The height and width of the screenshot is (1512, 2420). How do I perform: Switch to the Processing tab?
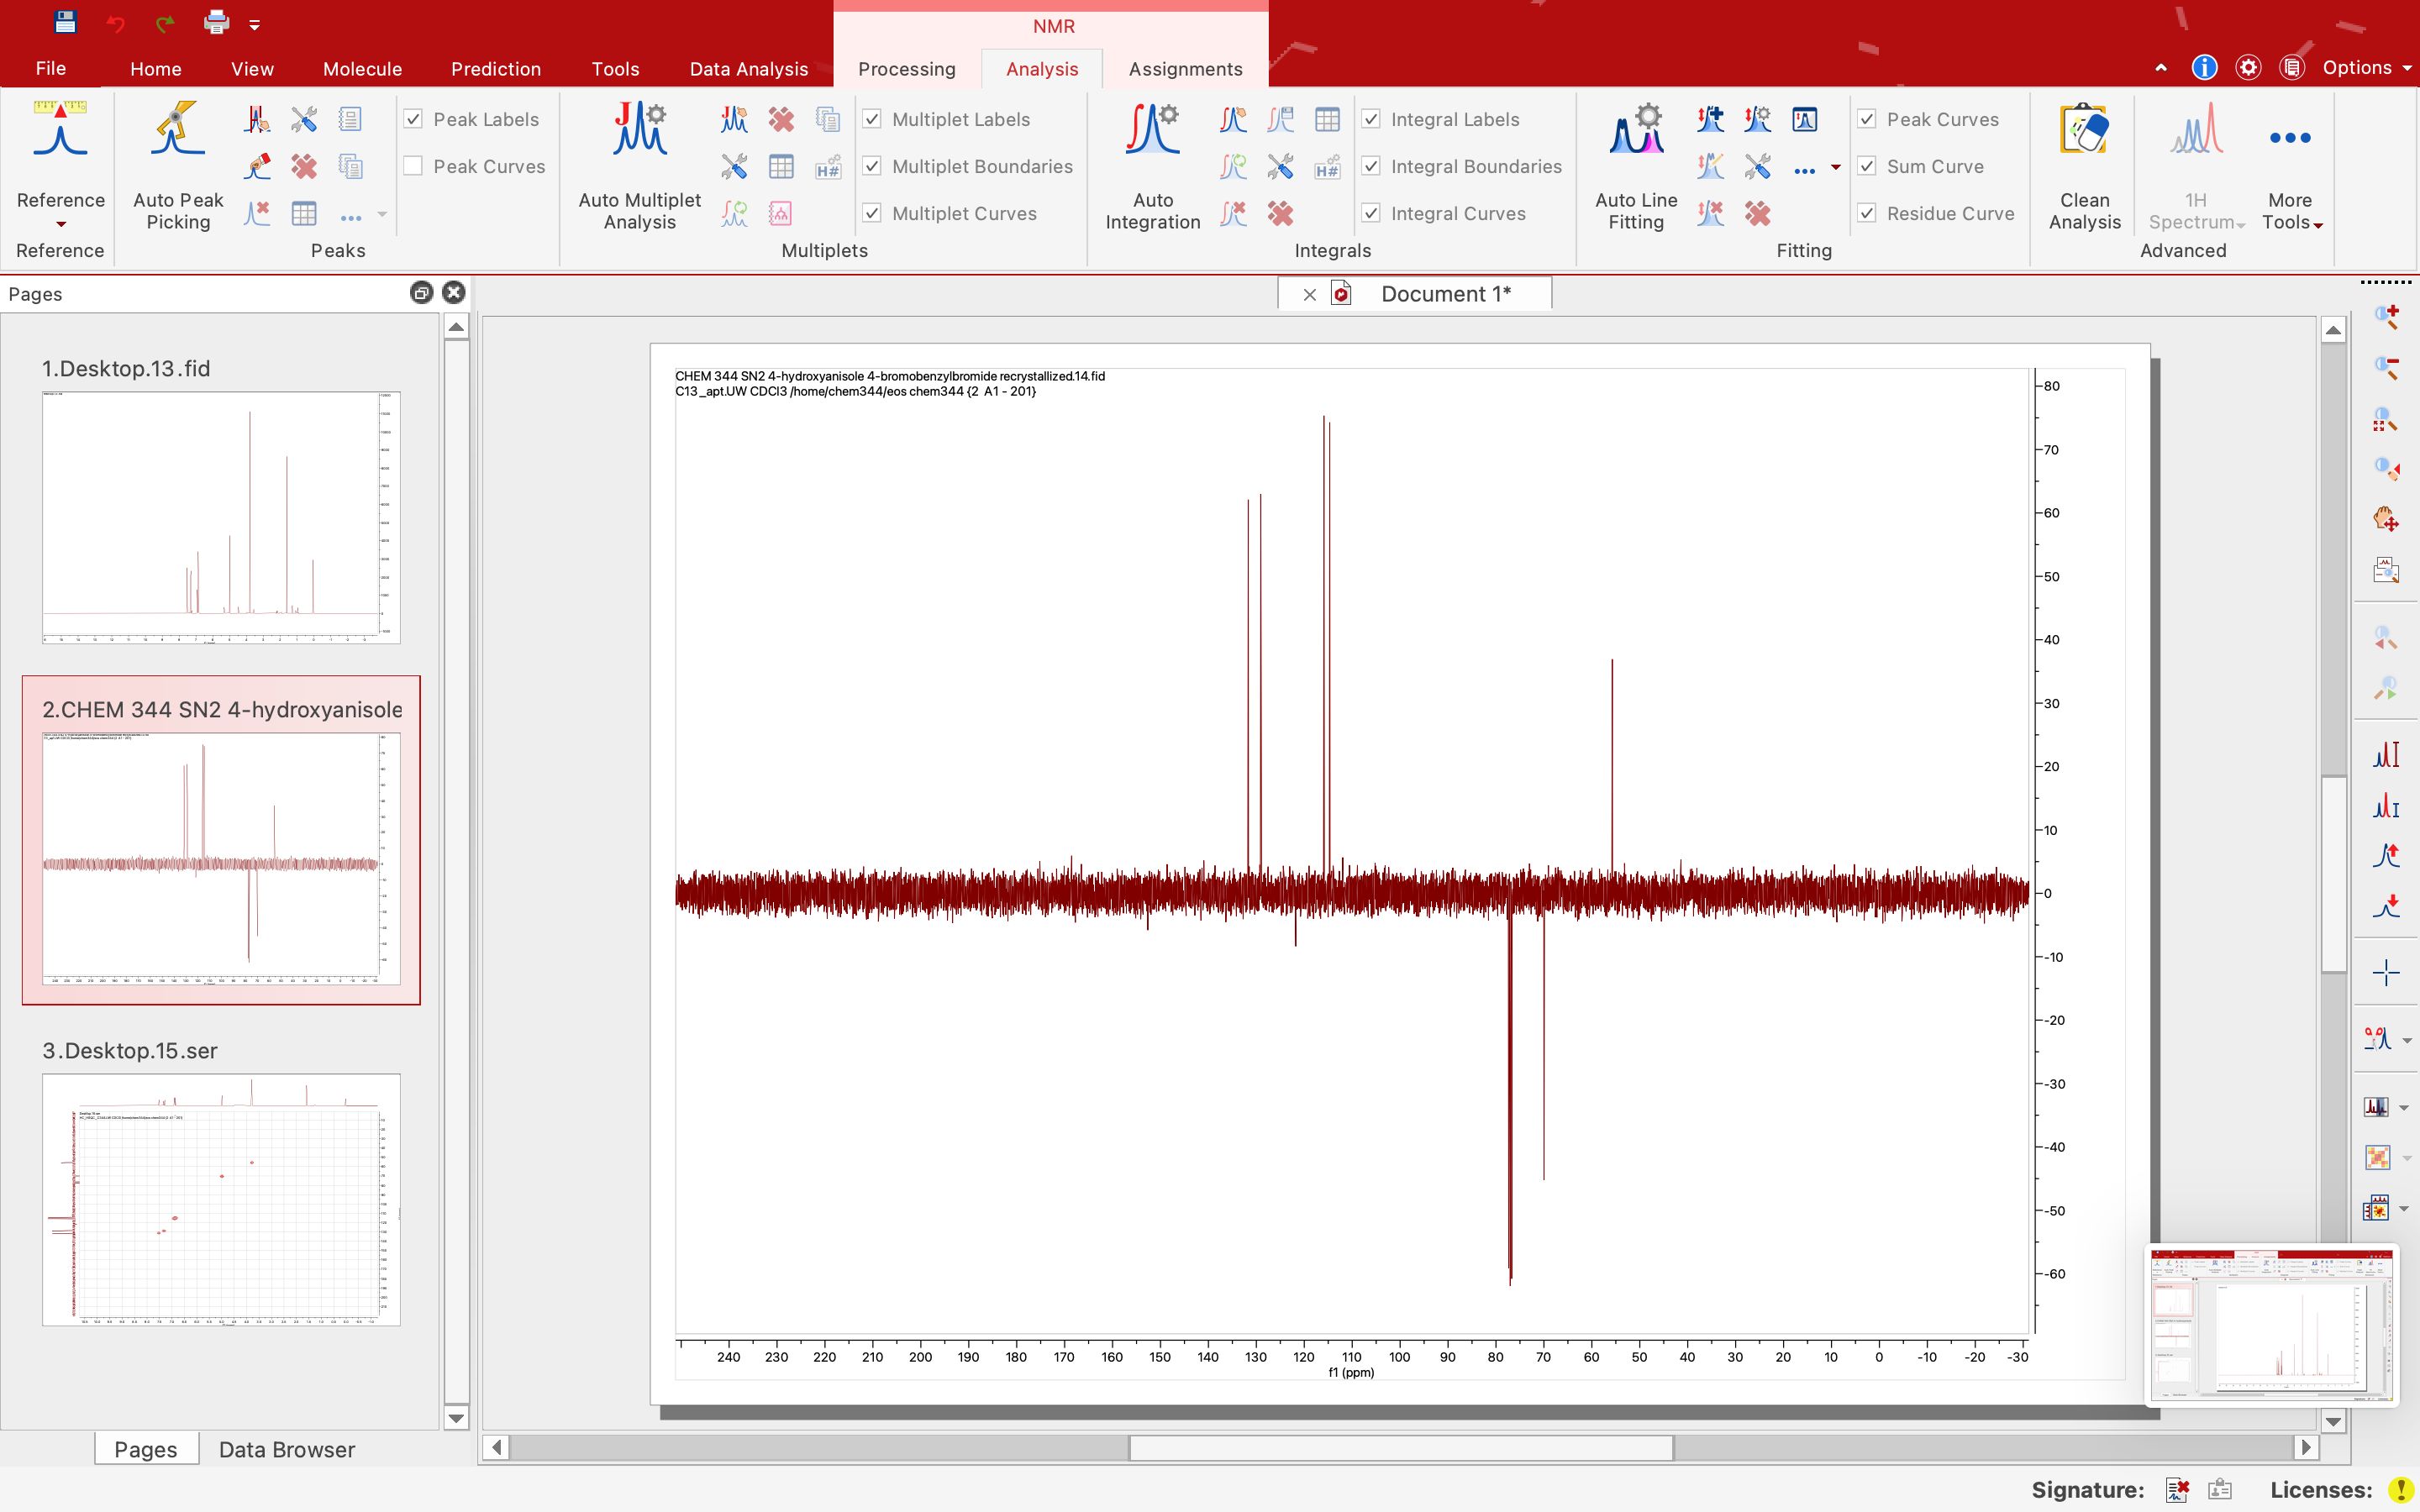point(906,68)
